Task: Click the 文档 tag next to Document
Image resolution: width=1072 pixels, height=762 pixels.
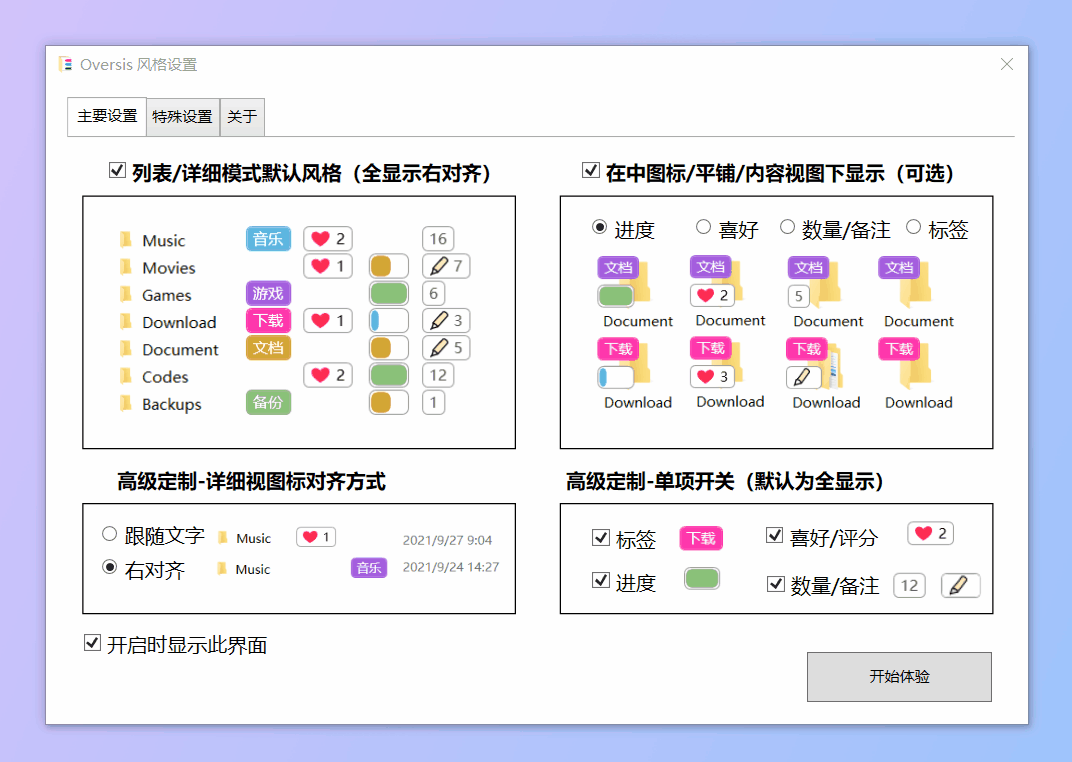Action: point(267,348)
